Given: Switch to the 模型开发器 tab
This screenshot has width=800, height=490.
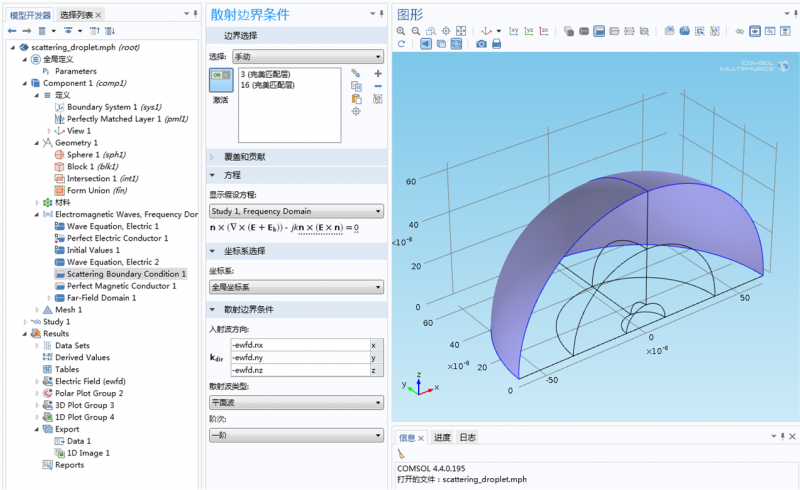Looking at the screenshot, I should (x=31, y=15).
